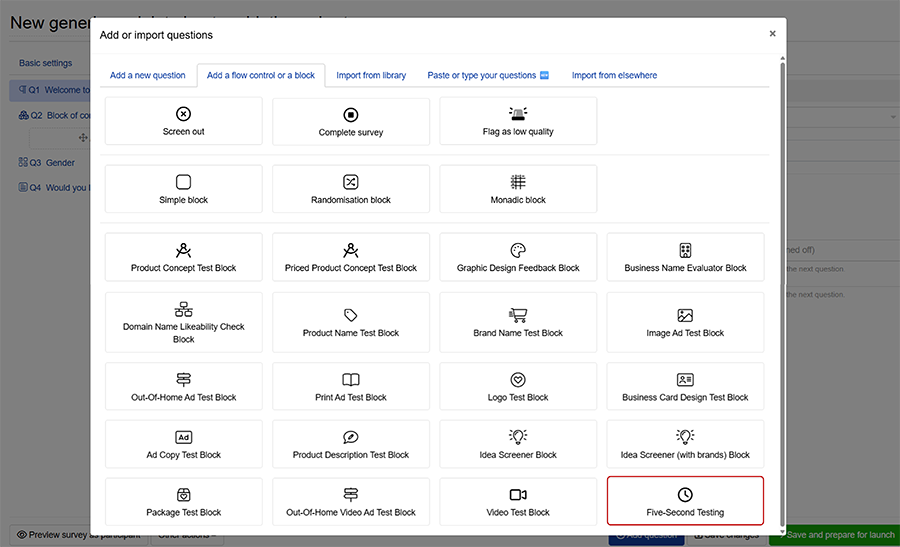Add a Randomisation block via its icon
900x547 pixels.
point(351,182)
